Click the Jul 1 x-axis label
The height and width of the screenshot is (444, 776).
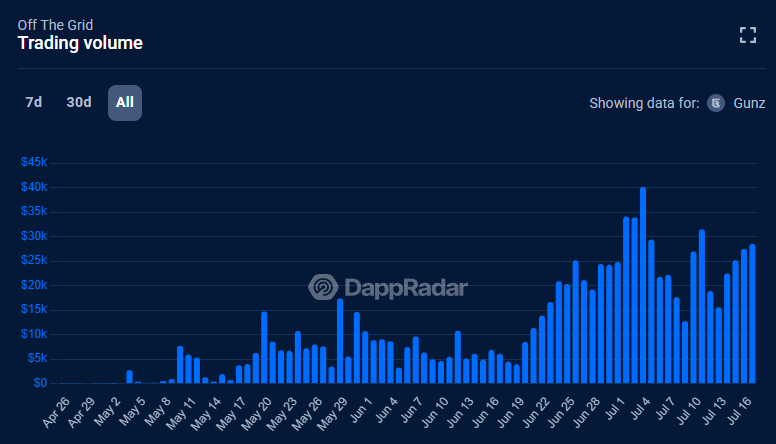[616, 409]
